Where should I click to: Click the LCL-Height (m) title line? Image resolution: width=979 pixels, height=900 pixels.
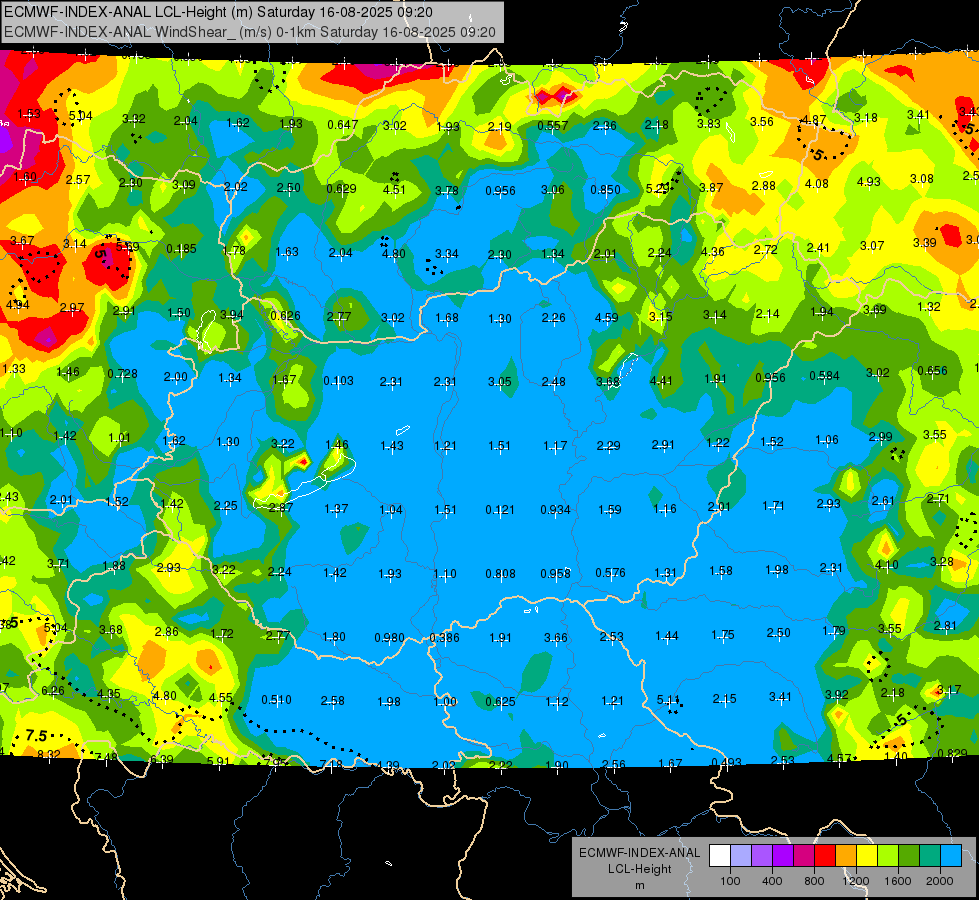point(219,12)
